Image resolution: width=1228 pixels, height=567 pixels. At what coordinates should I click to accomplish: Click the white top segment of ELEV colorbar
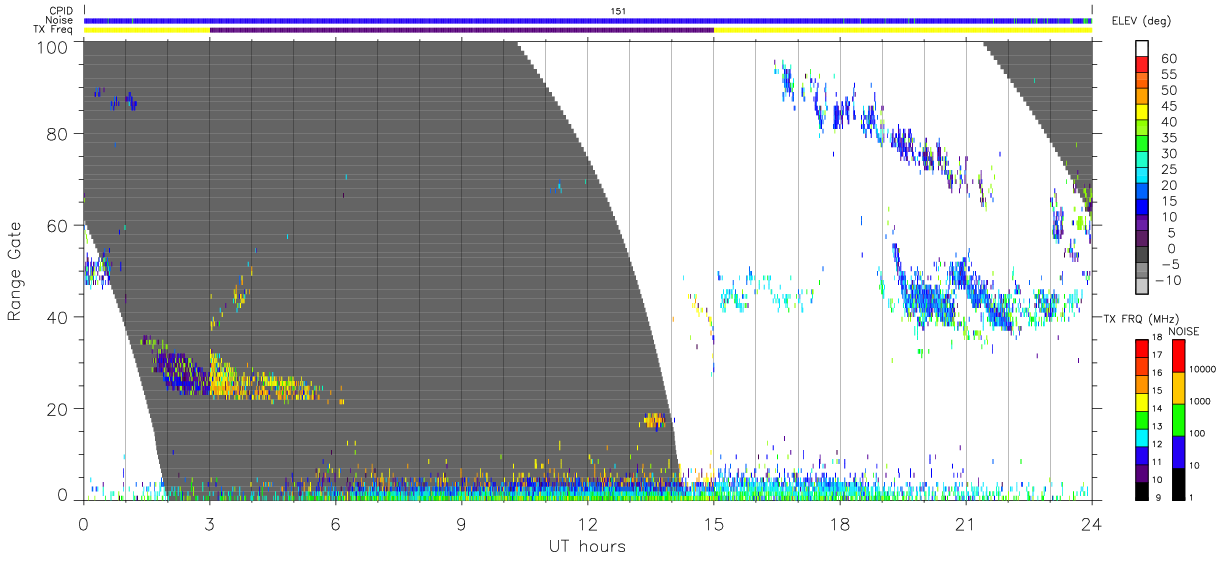(x=1141, y=50)
